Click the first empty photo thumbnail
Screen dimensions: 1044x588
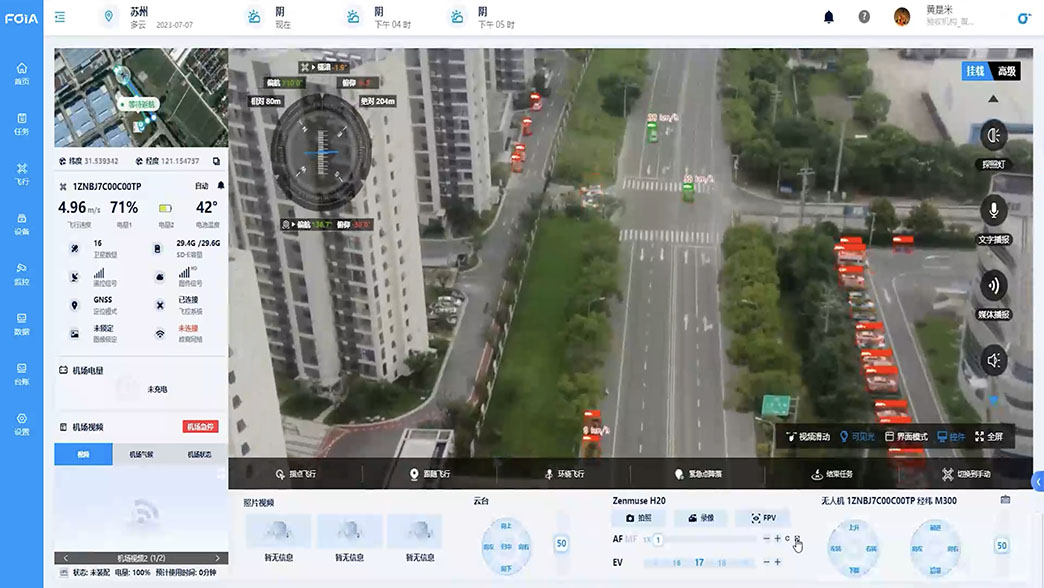pyautogui.click(x=276, y=531)
